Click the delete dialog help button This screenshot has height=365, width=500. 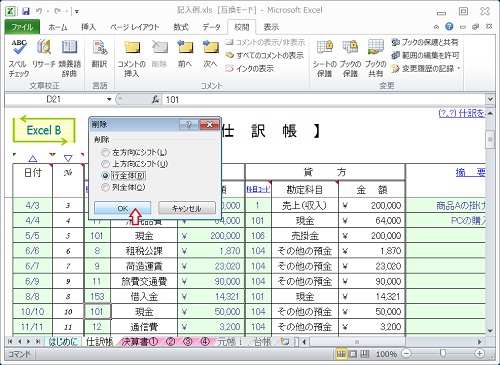pos(188,125)
